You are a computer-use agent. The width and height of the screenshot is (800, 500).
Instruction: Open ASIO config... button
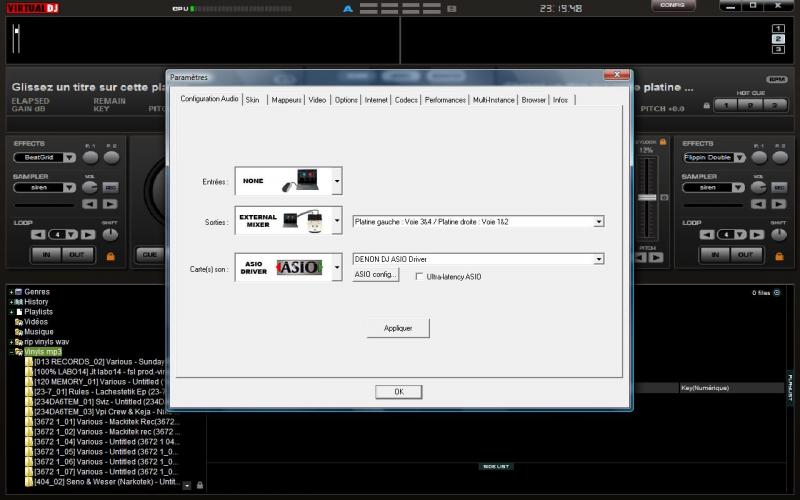(376, 274)
